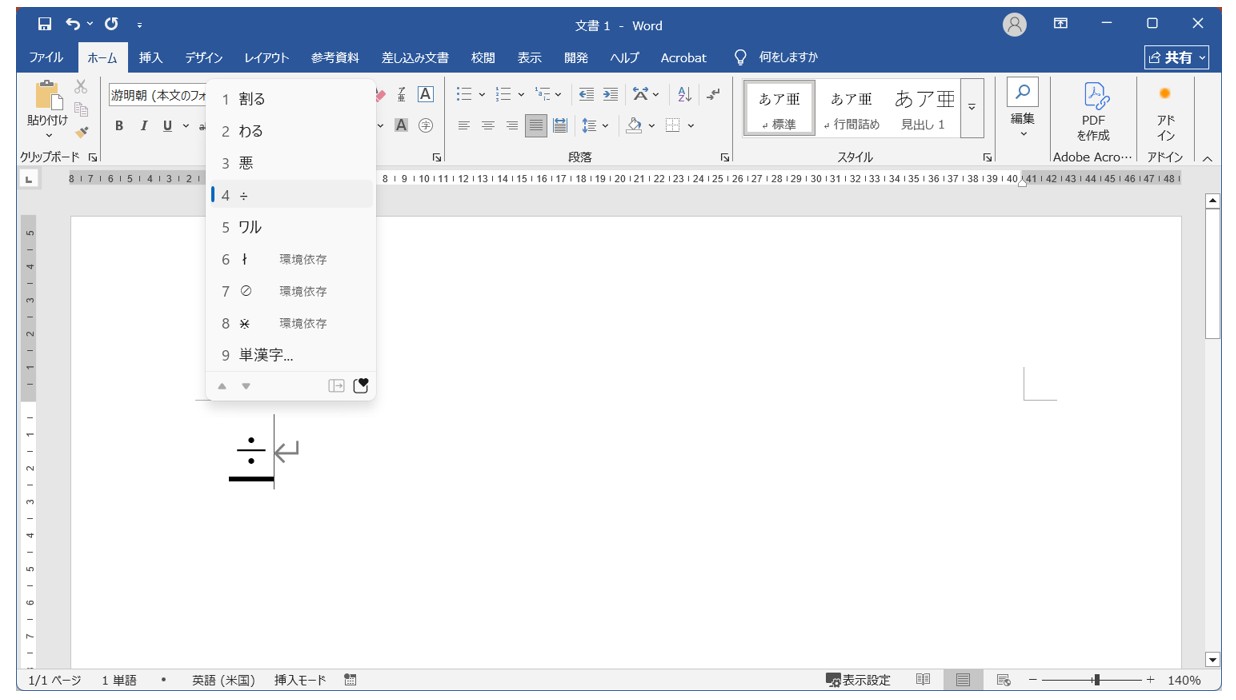
Task: Click the Increase Indent icon
Action: (610, 94)
